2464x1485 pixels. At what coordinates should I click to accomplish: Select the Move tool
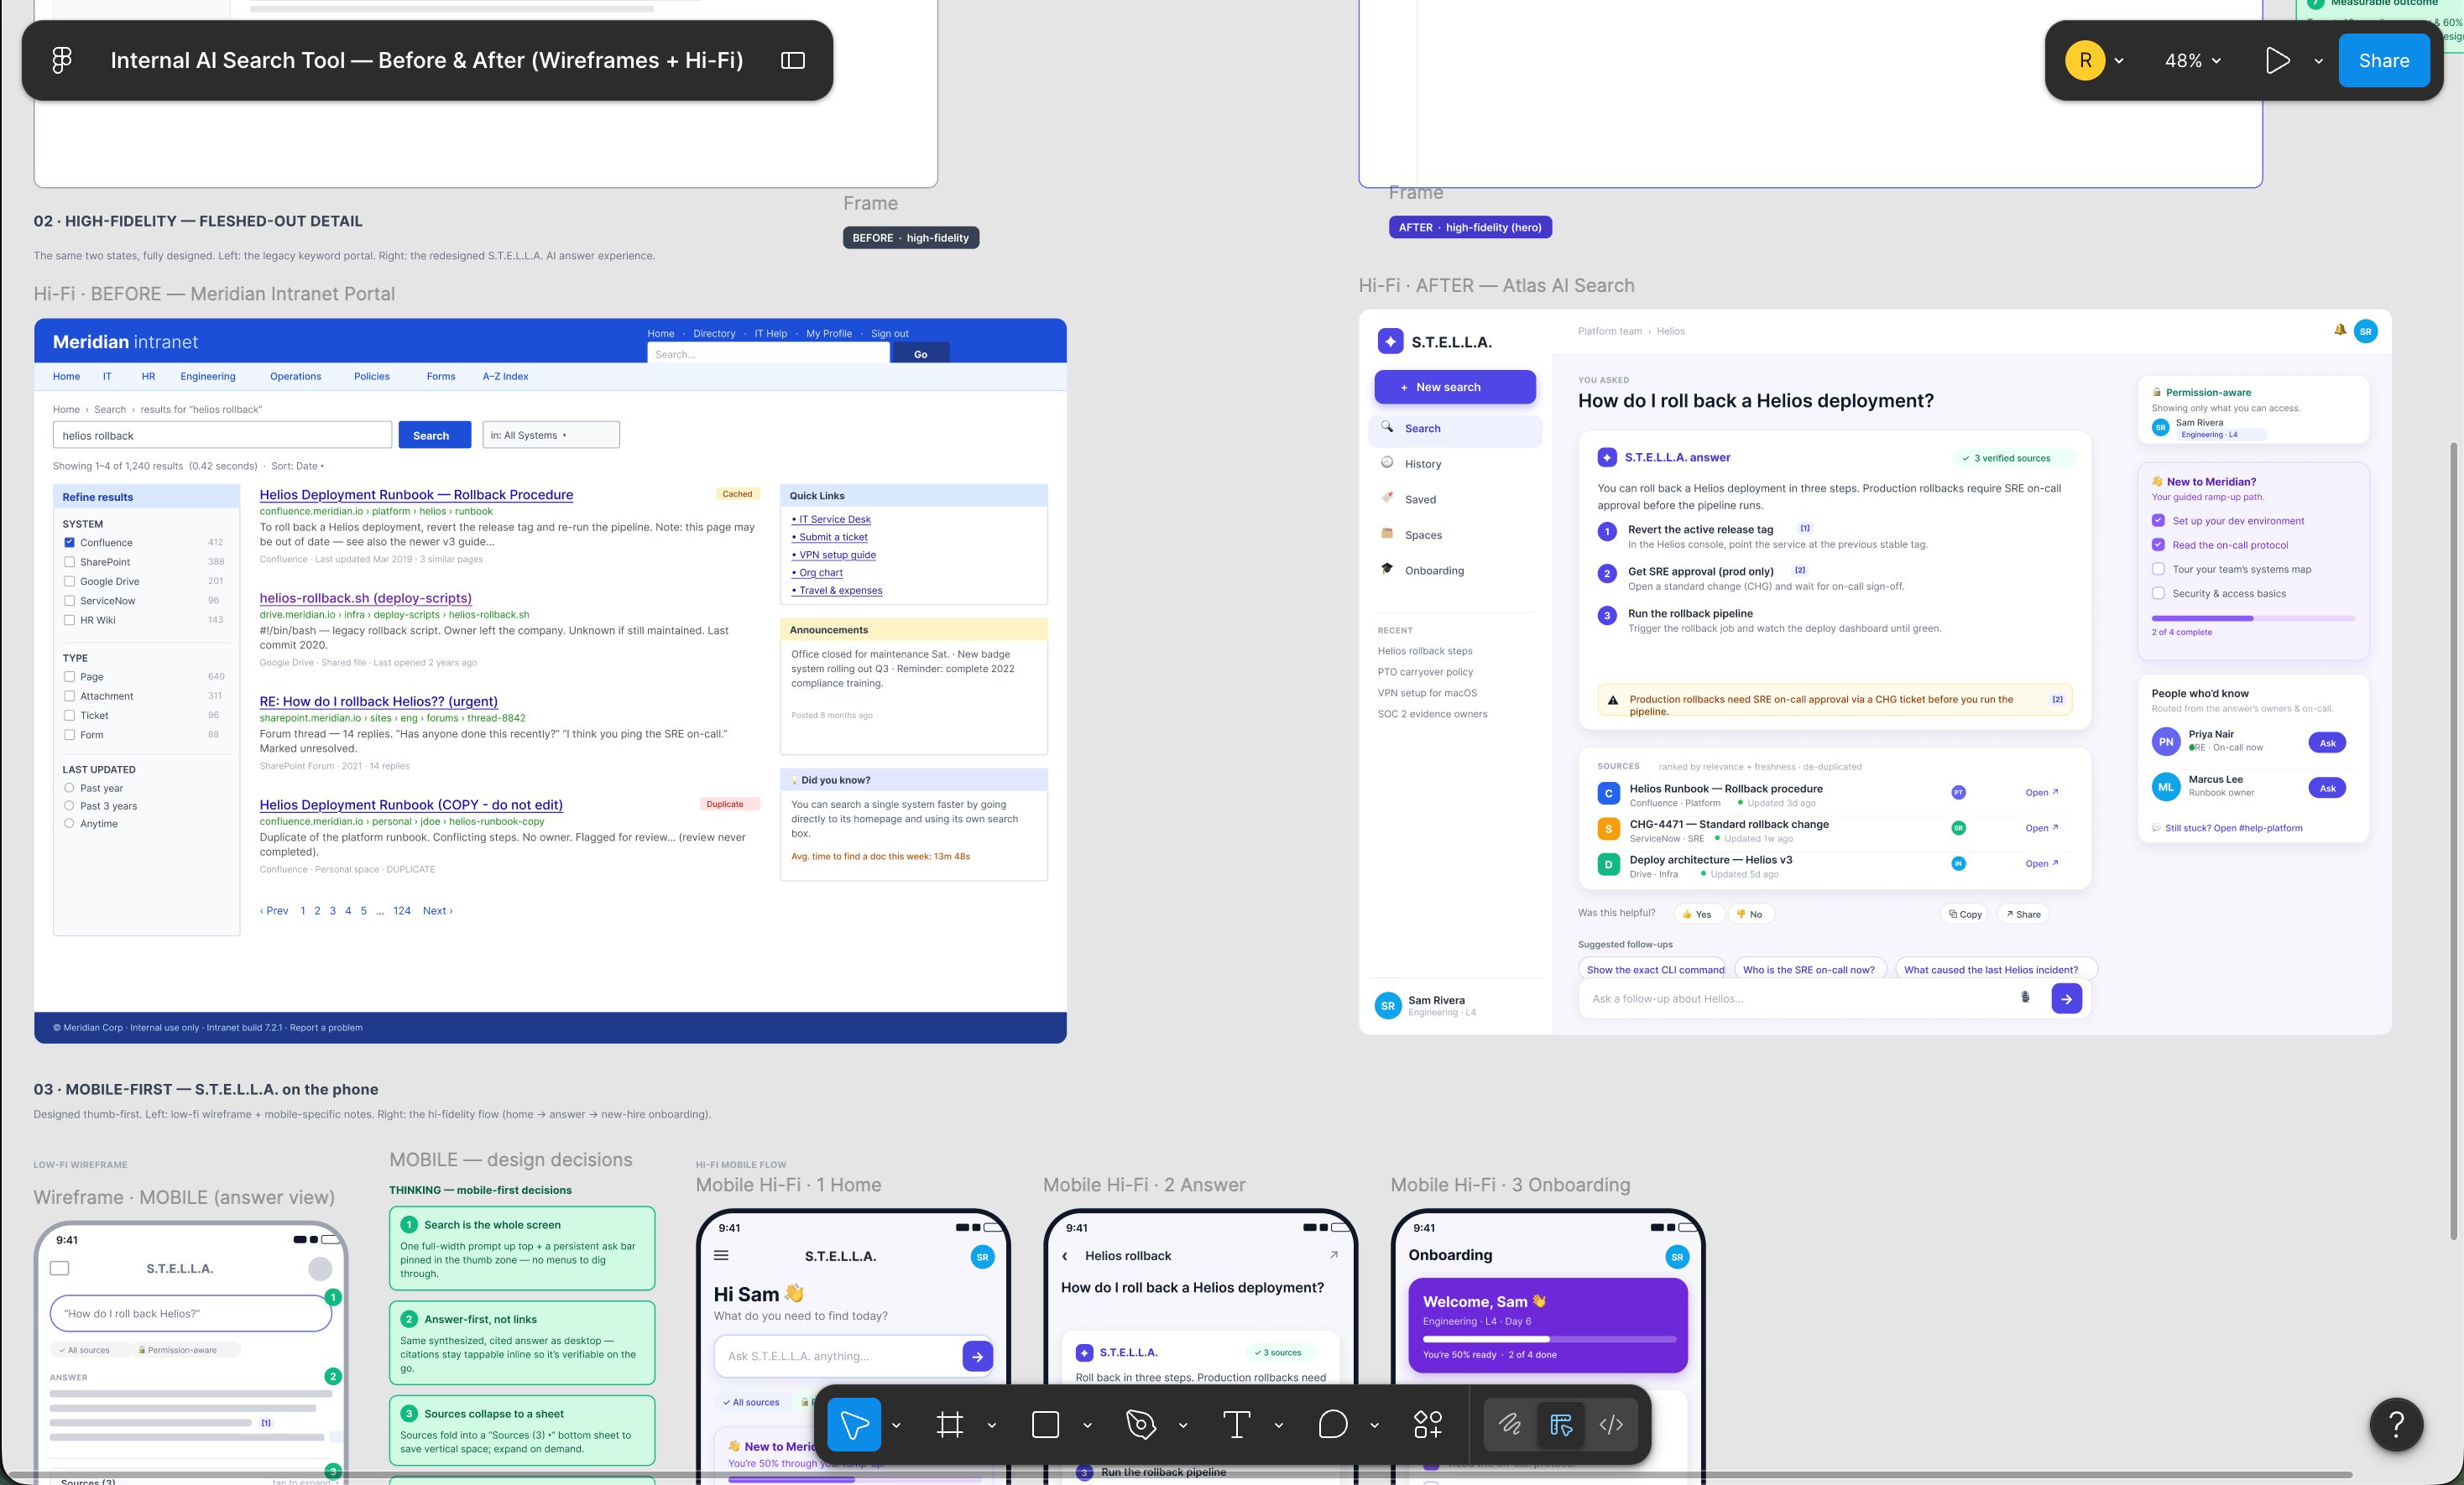[854, 1424]
